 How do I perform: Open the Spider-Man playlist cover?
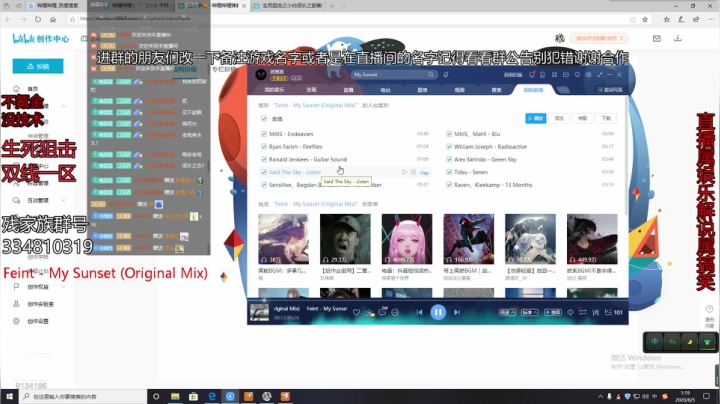468,239
